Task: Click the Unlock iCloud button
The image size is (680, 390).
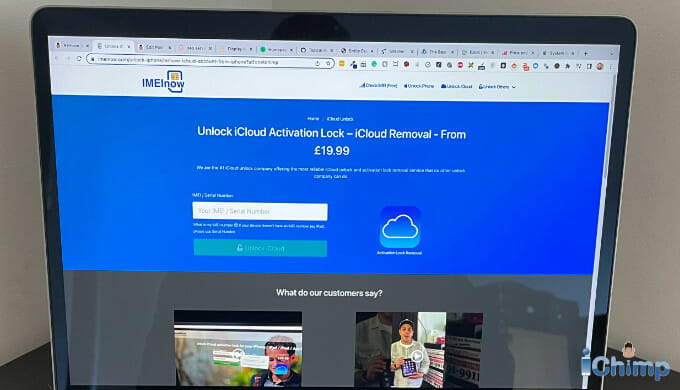Action: 260,248
